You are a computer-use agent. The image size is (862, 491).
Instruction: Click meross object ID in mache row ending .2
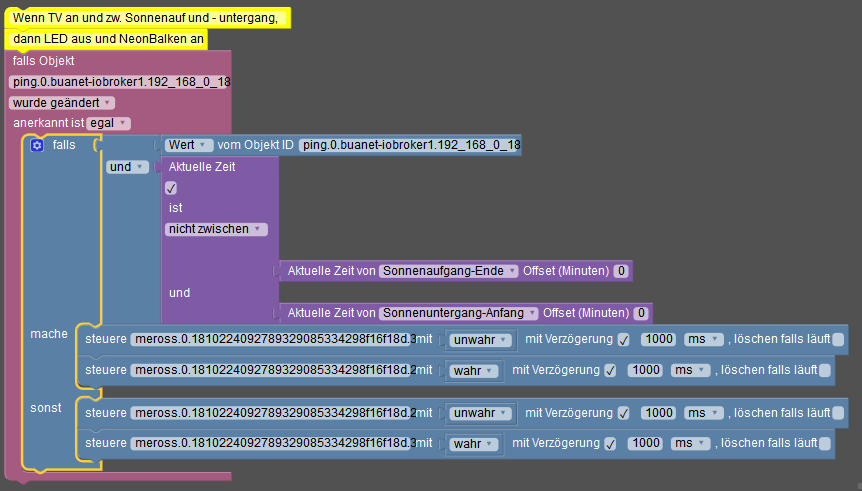click(x=273, y=371)
